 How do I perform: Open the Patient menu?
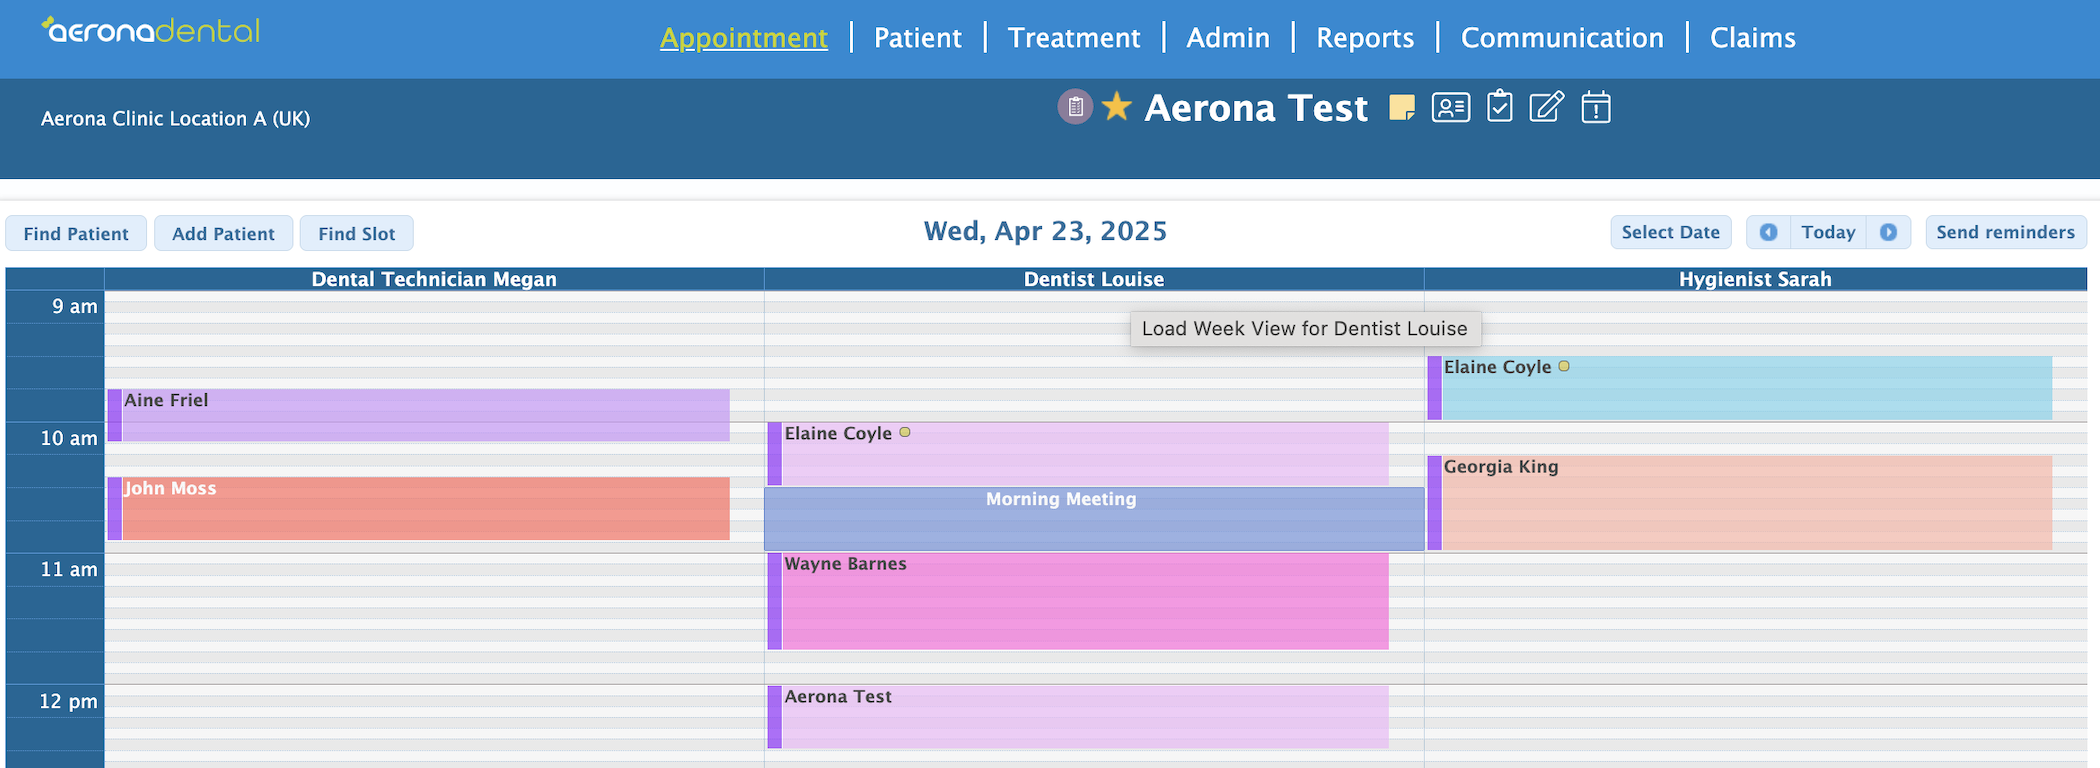point(917,38)
